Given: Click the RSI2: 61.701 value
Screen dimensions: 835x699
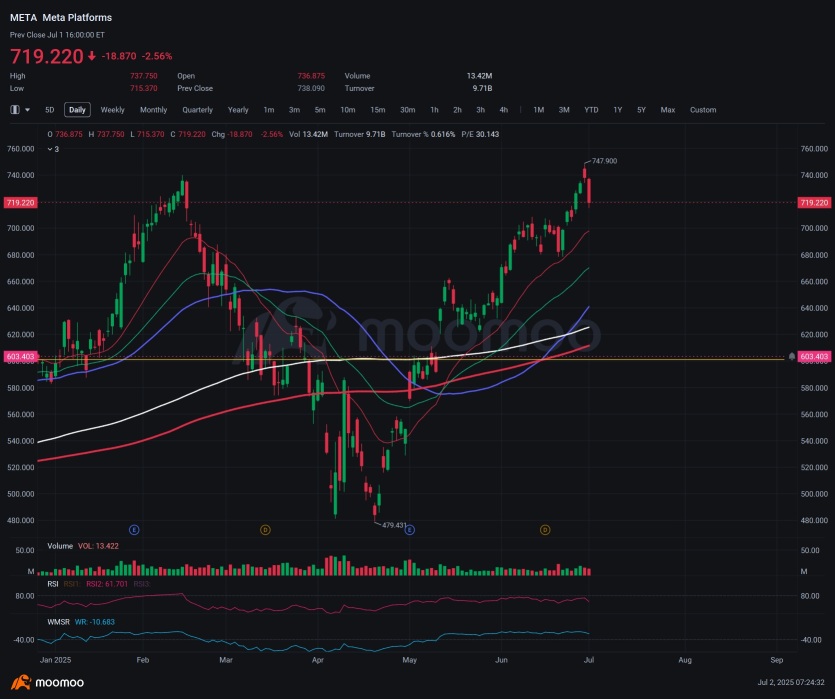Looking at the screenshot, I should pos(107,584).
